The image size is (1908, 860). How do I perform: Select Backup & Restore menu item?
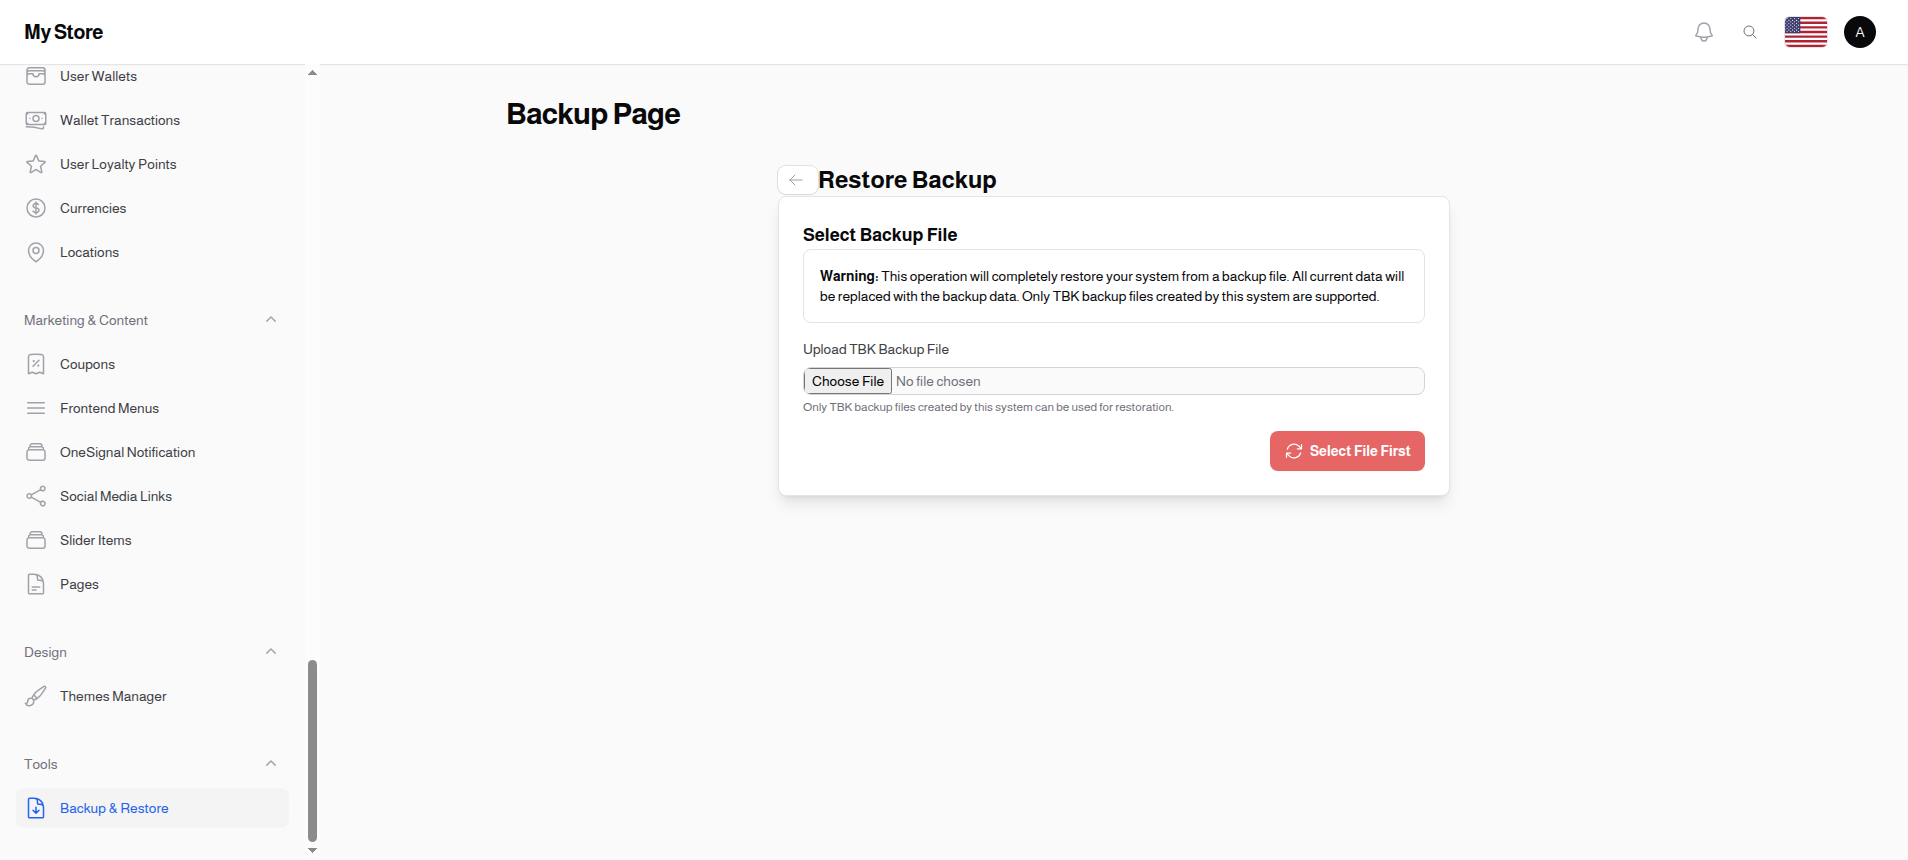152,808
